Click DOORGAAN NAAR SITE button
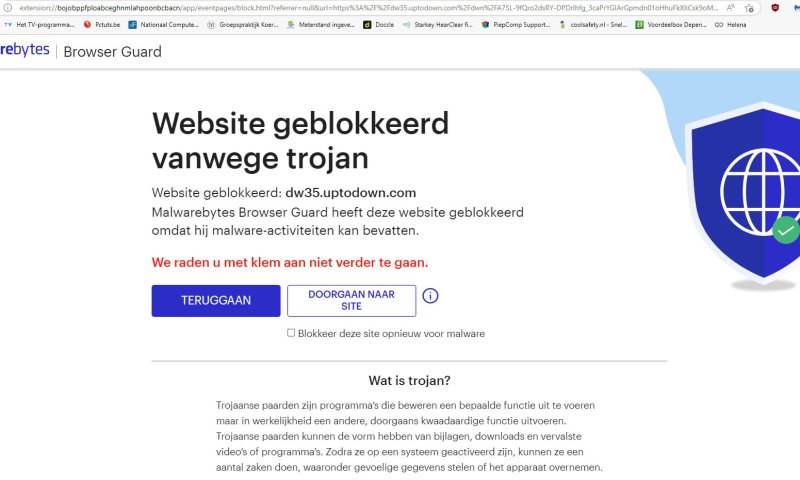This screenshot has width=800, height=480. pyautogui.click(x=352, y=300)
